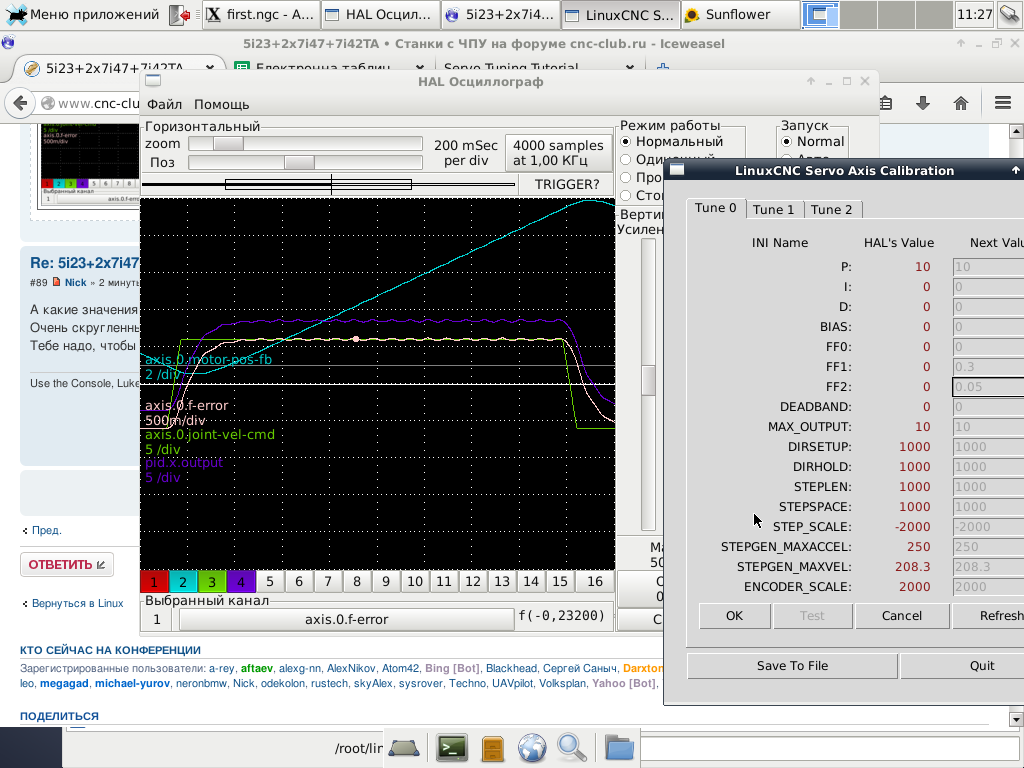Open the browser hamburger menu

pyautogui.click(x=1003, y=103)
